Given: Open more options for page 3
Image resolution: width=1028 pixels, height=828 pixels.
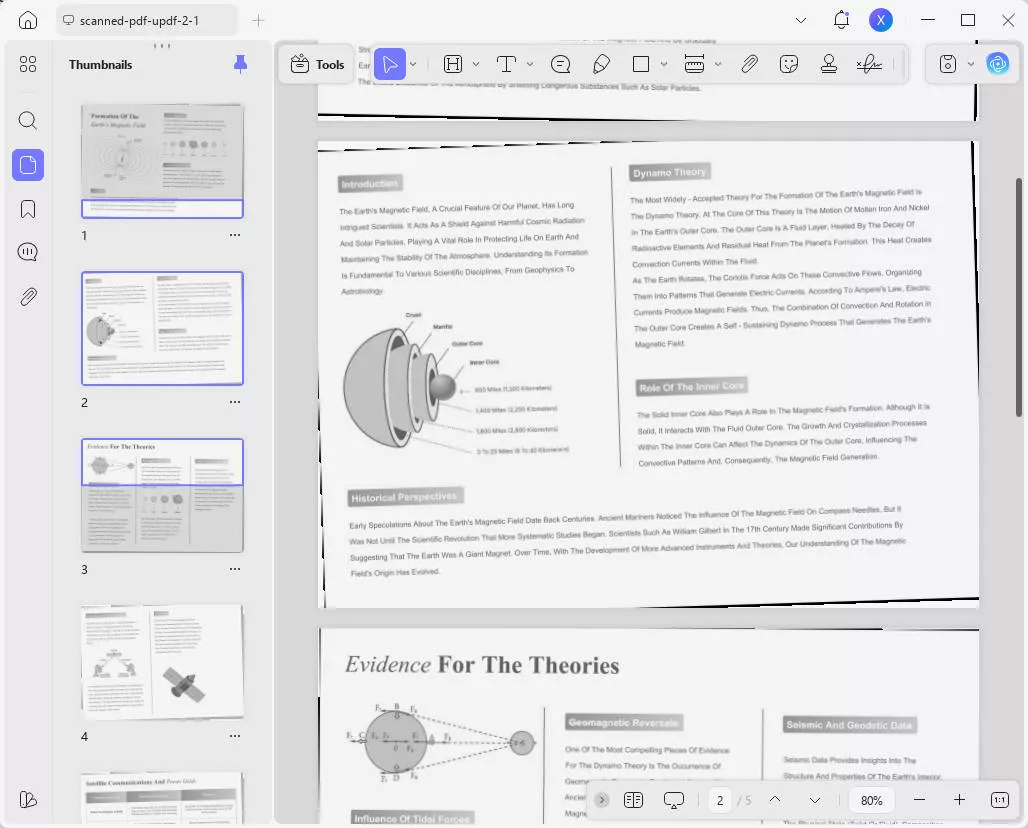Looking at the screenshot, I should pos(235,569).
